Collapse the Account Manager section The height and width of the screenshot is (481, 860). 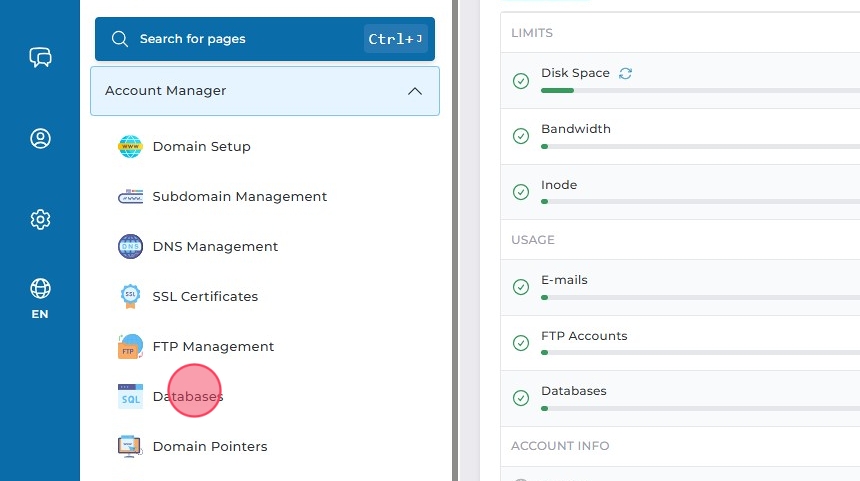[x=415, y=91]
